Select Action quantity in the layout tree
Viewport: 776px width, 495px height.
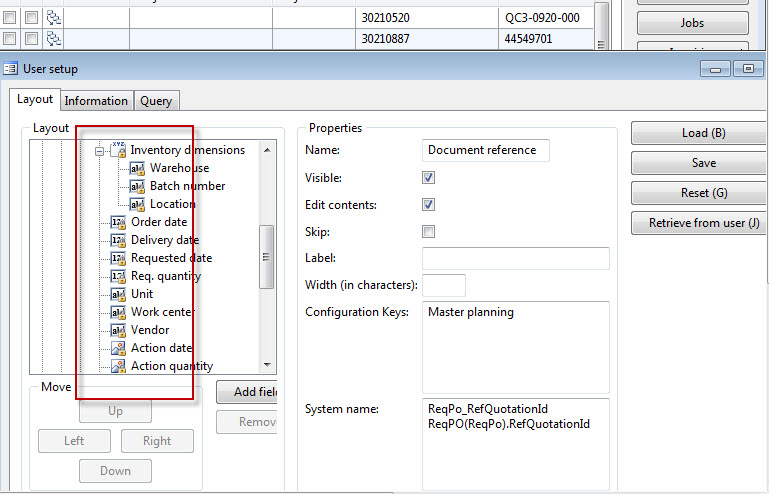pyautogui.click(x=172, y=366)
